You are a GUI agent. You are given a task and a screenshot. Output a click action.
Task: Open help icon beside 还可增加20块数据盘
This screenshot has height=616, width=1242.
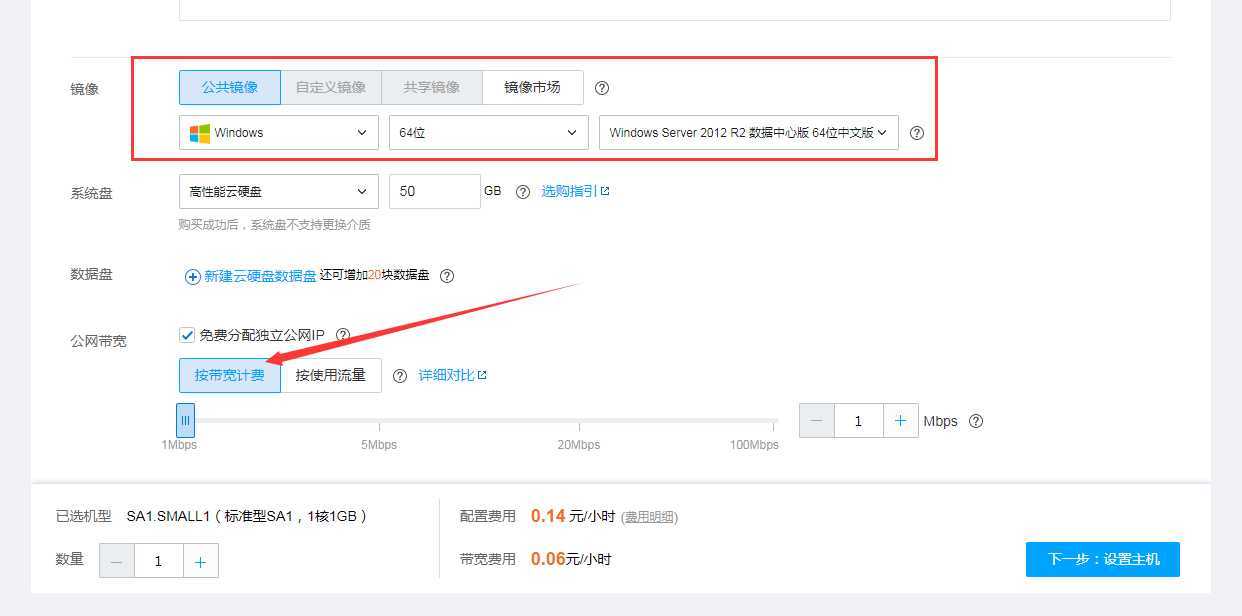point(447,276)
